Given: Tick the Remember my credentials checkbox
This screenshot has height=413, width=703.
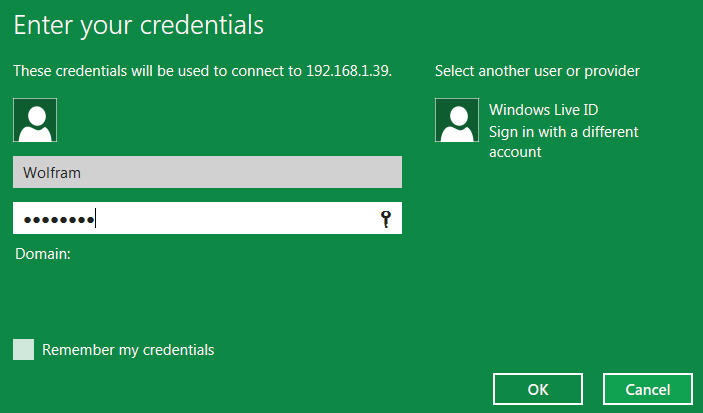Looking at the screenshot, I should (x=23, y=349).
